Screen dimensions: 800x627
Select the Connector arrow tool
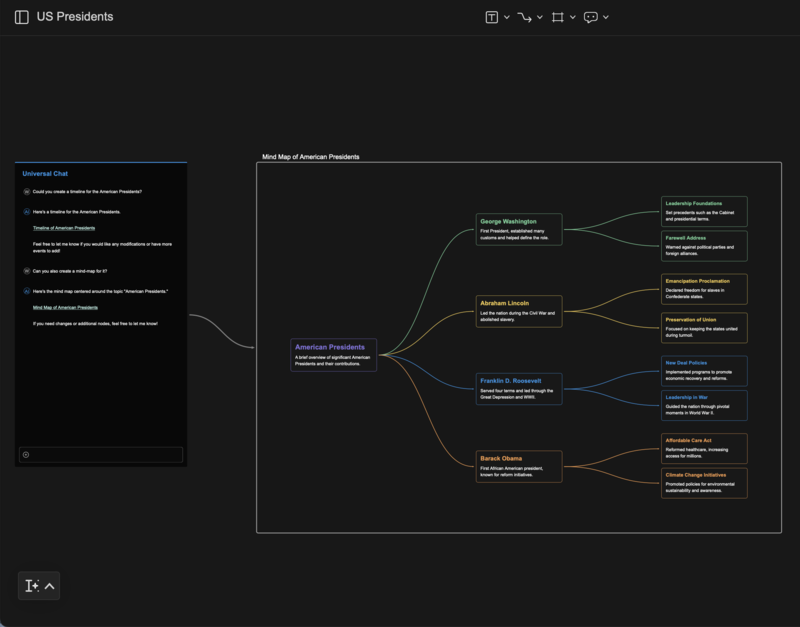[x=525, y=17]
